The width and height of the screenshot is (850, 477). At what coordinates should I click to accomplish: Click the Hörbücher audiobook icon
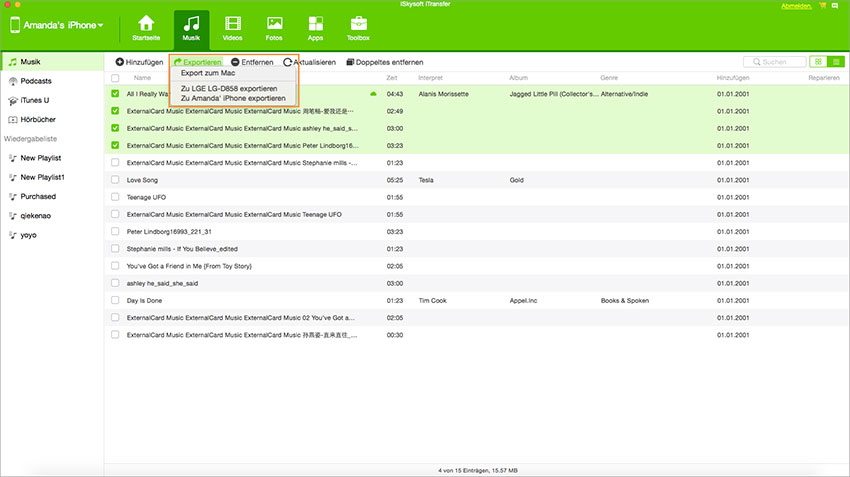point(12,120)
